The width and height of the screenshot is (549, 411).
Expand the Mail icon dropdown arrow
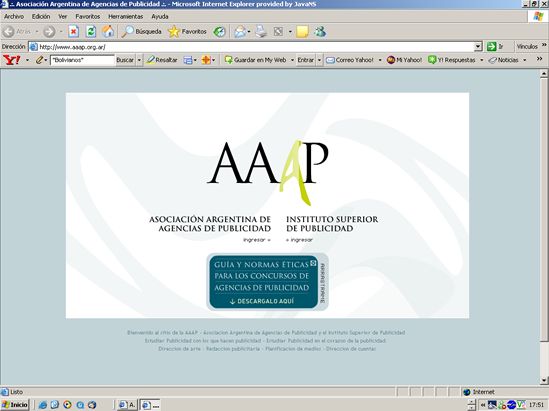click(x=249, y=32)
